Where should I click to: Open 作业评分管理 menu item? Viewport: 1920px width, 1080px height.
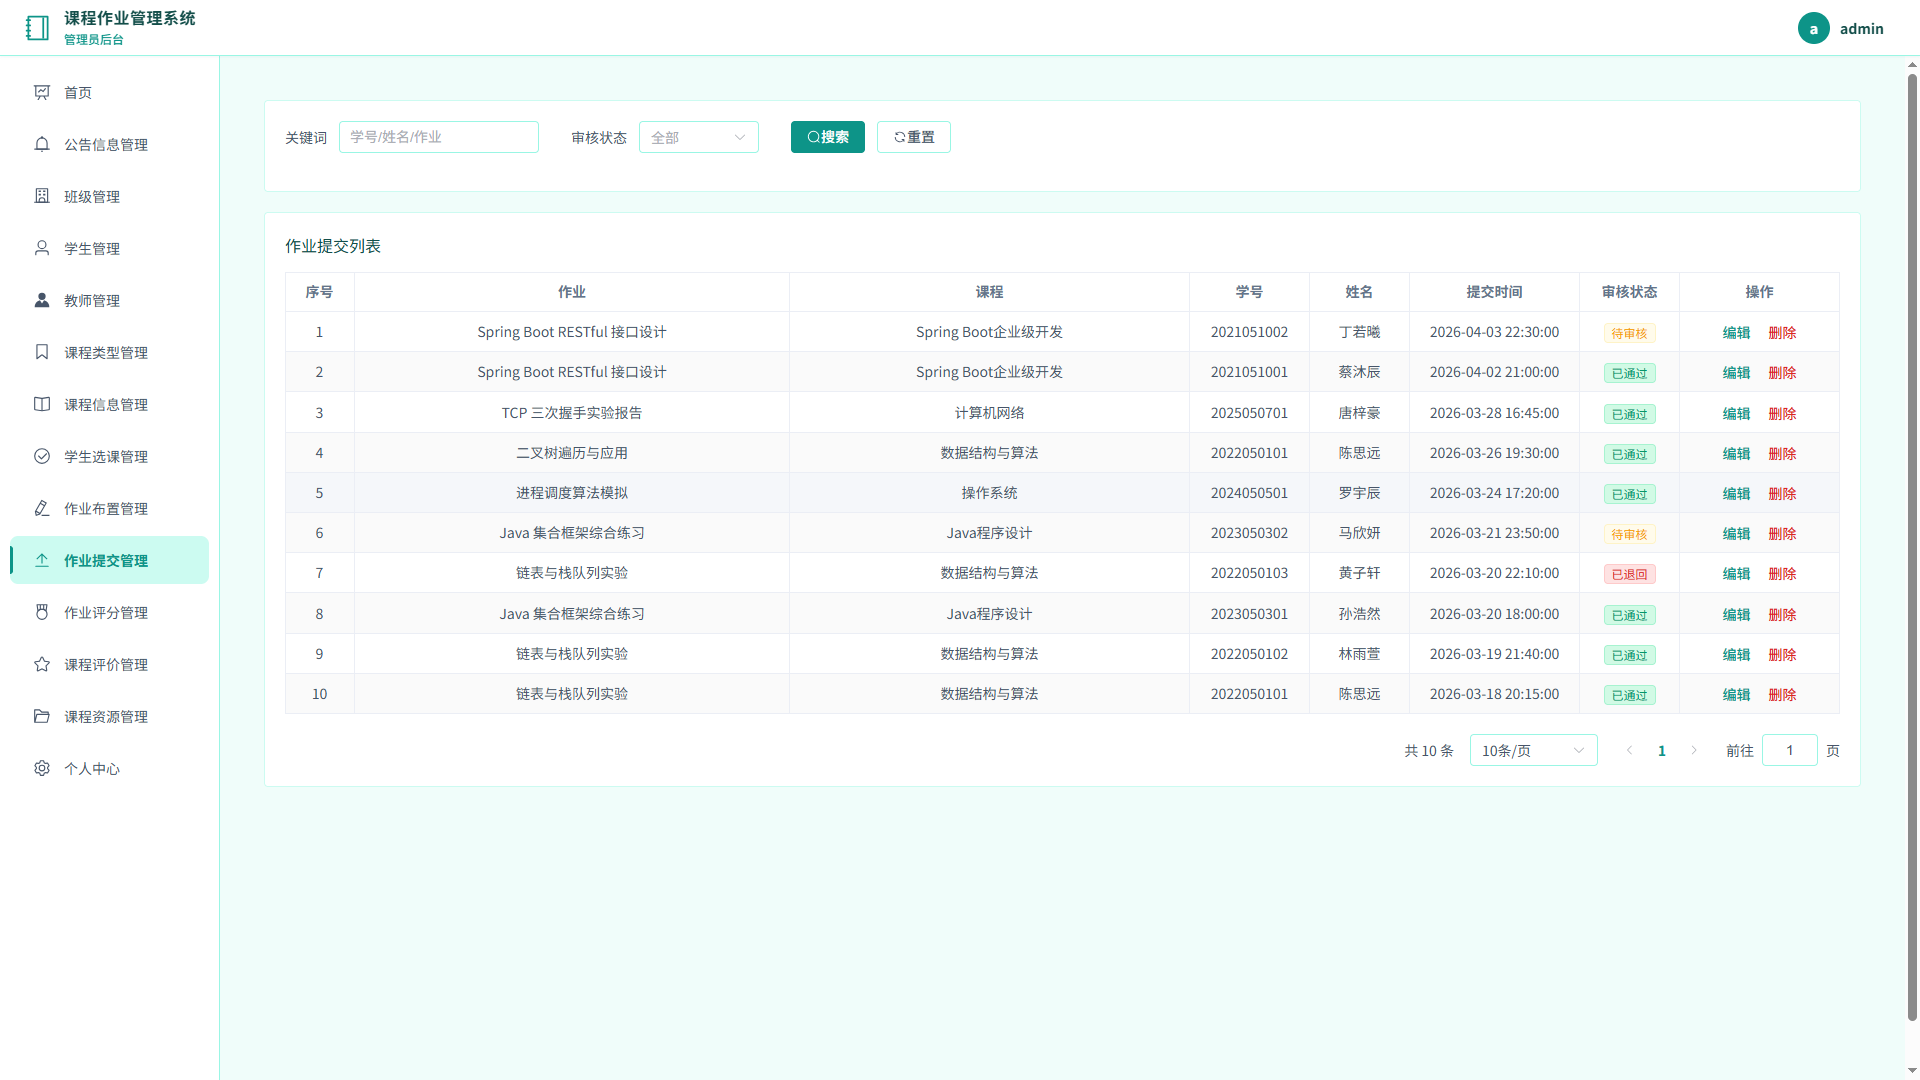click(x=109, y=612)
